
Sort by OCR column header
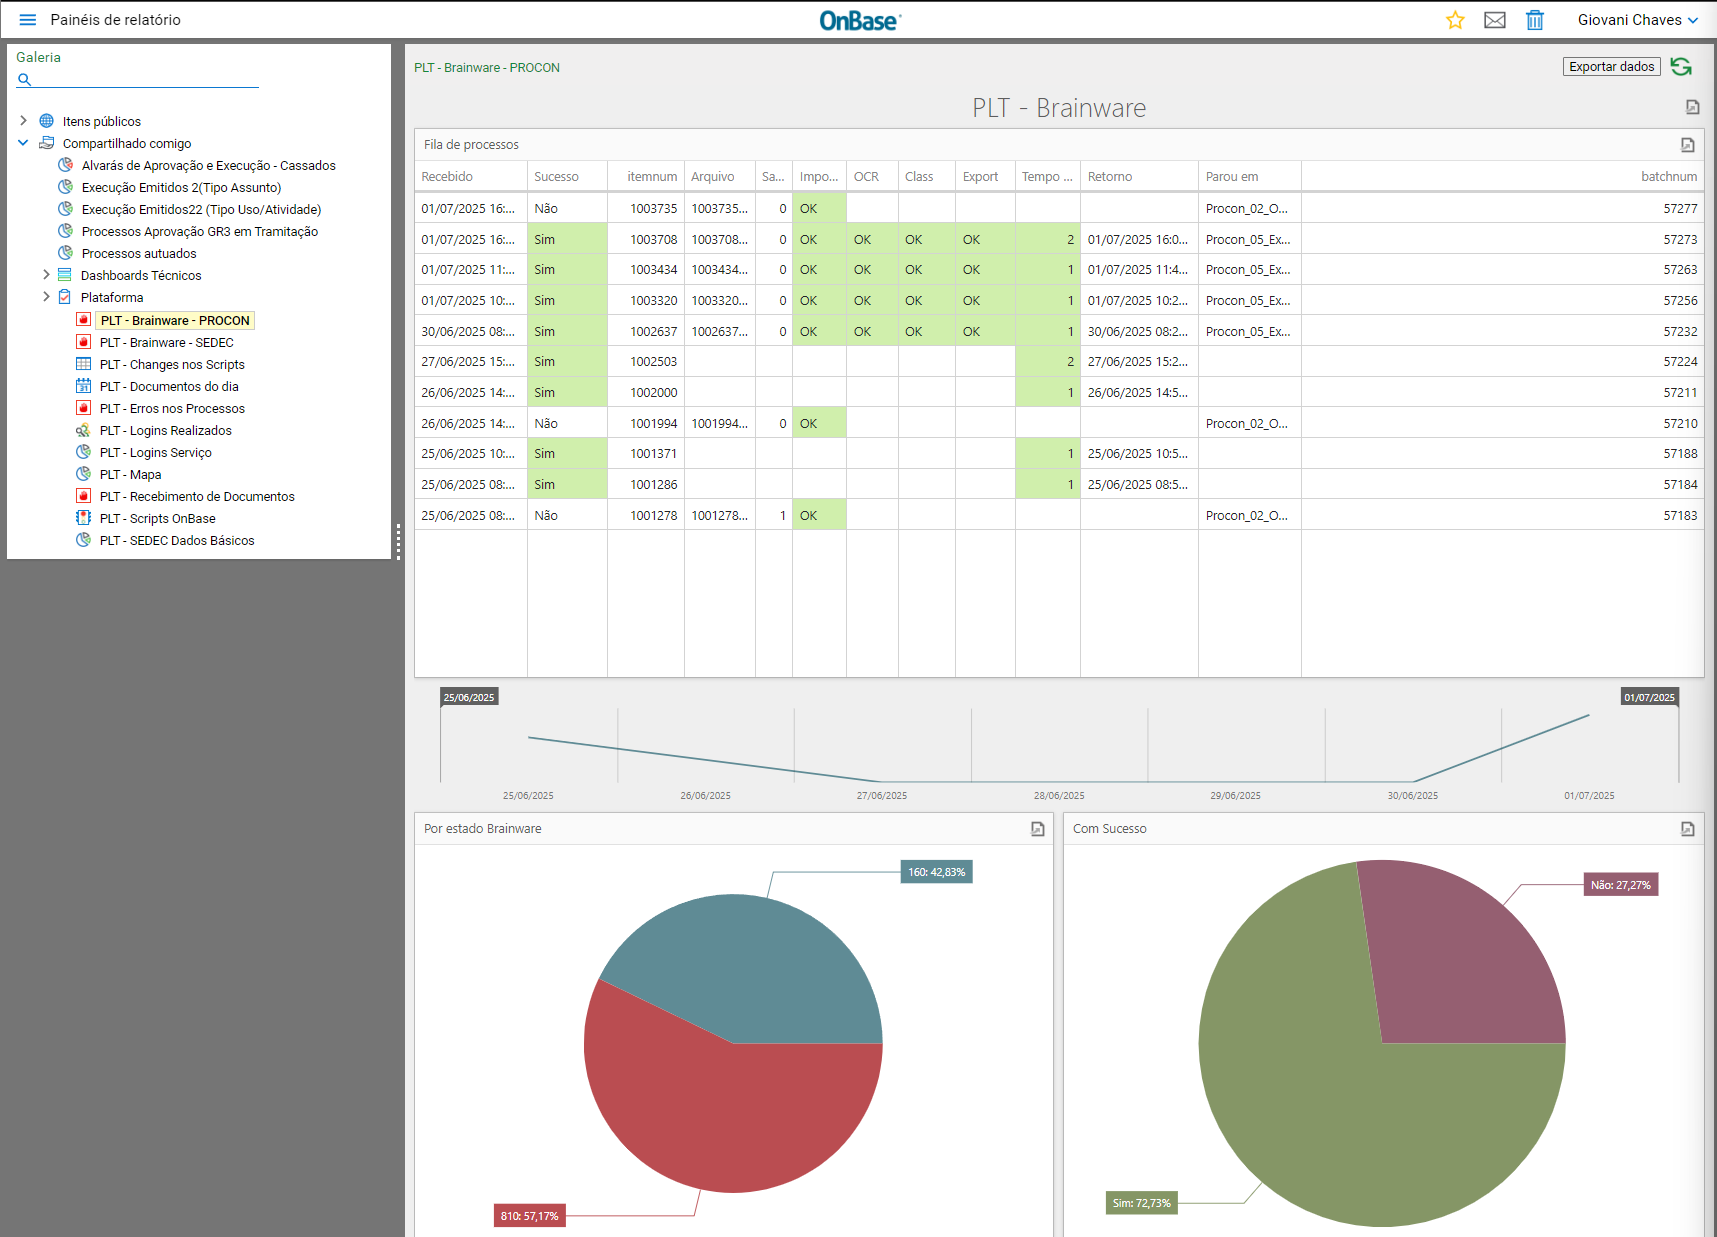(x=872, y=177)
